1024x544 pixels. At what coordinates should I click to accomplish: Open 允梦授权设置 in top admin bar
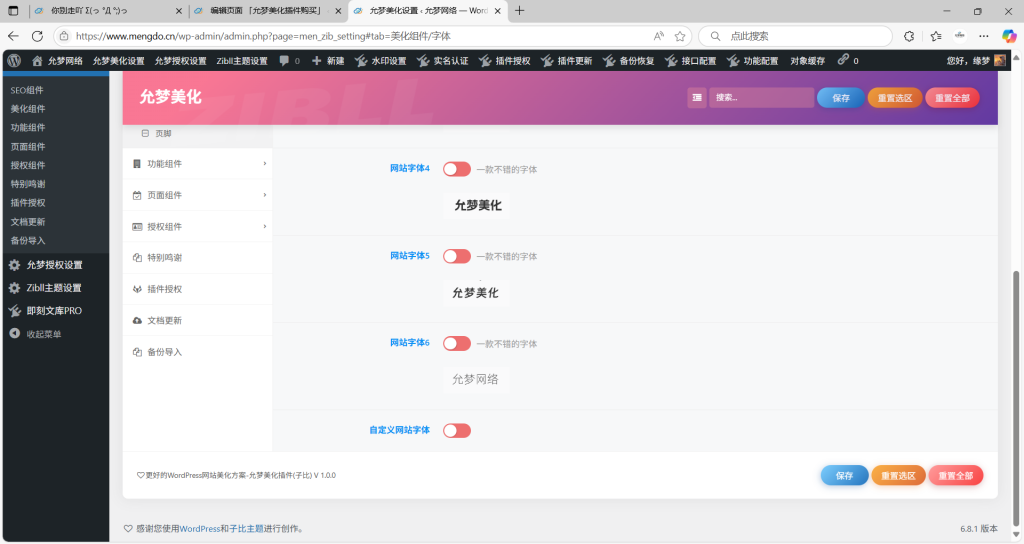[180, 61]
